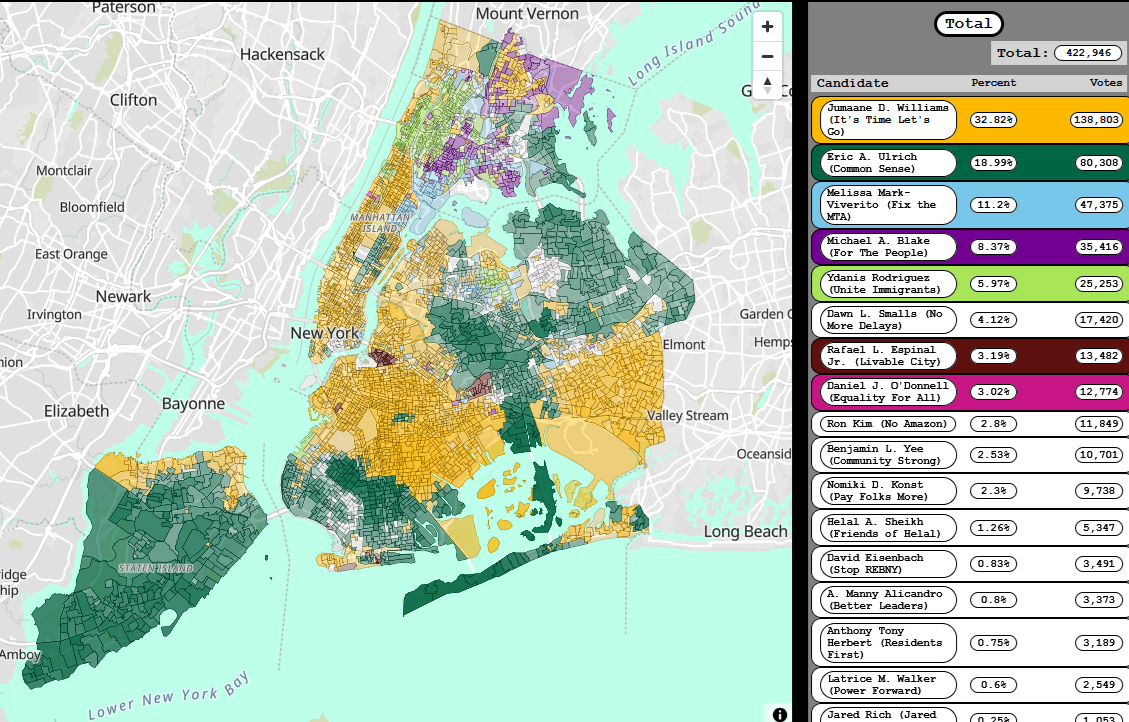
Task: Click Mark-Viverito's 11.2% percent value
Action: pos(994,204)
